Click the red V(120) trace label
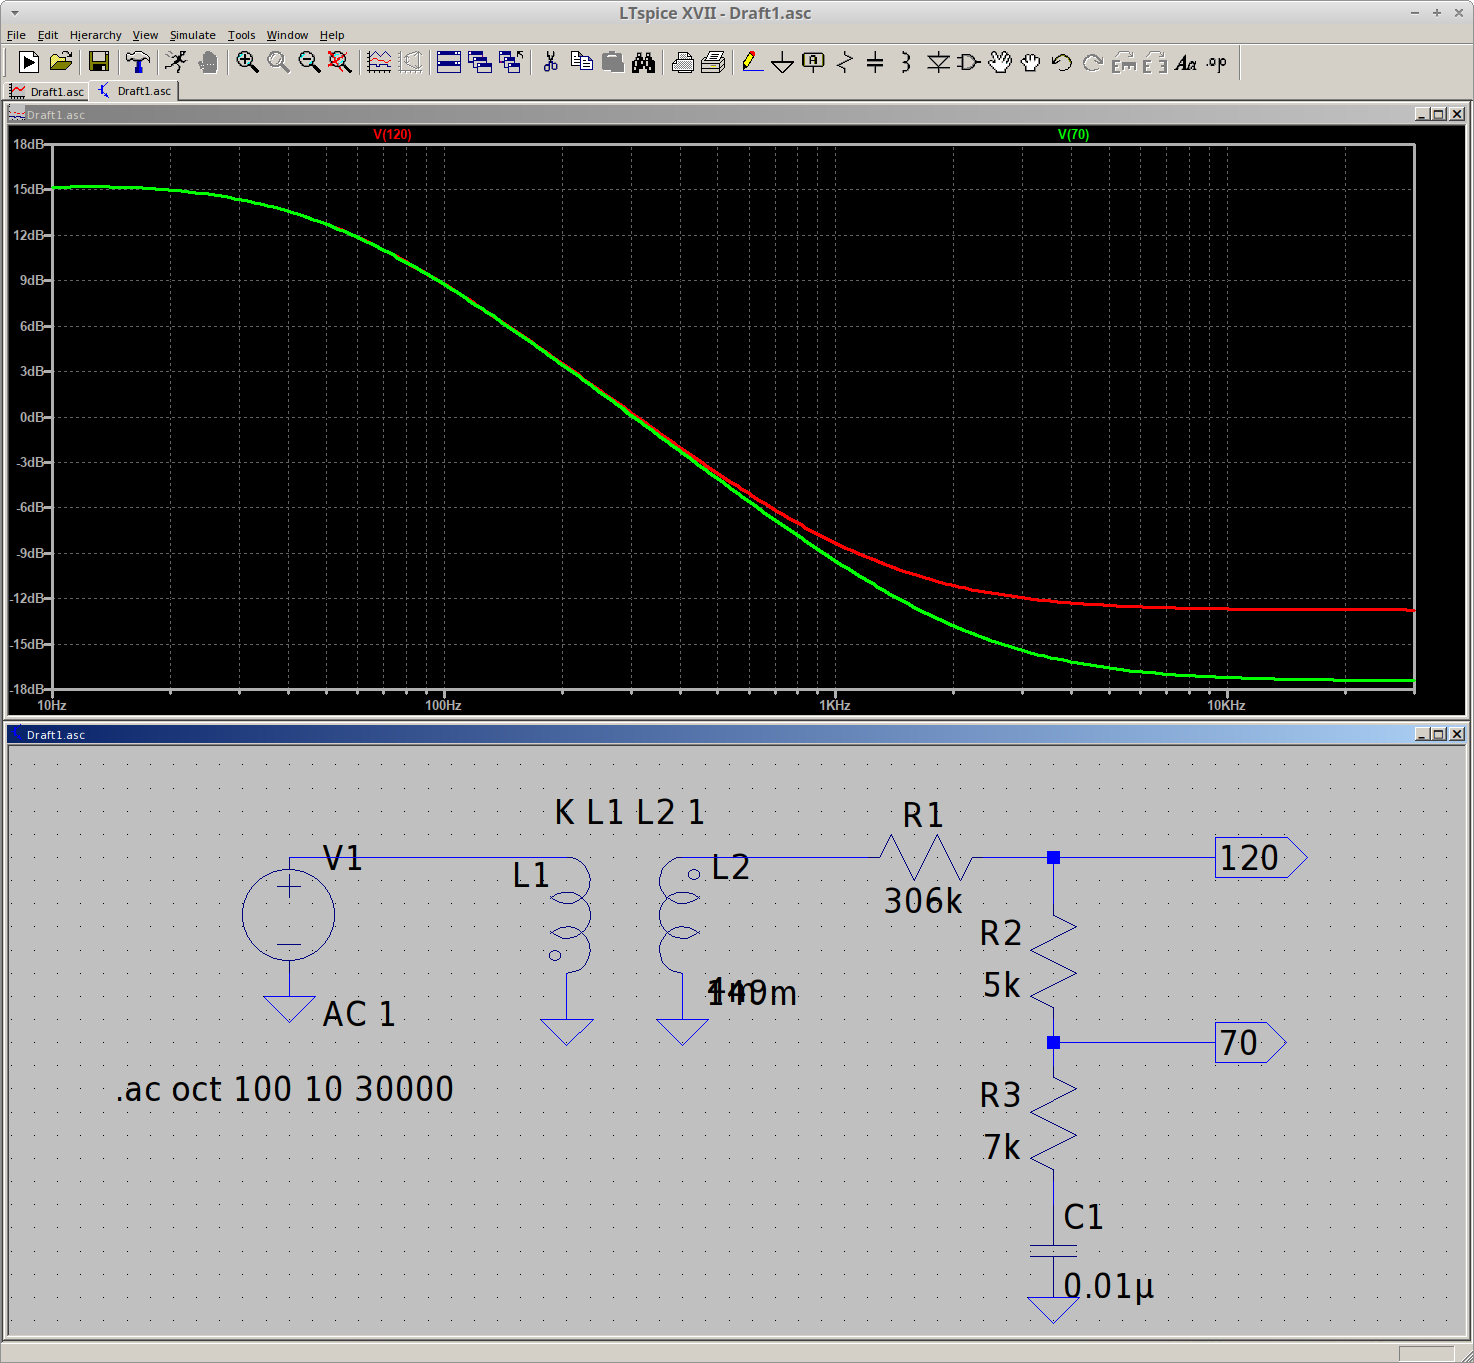This screenshot has width=1474, height=1363. [x=392, y=134]
